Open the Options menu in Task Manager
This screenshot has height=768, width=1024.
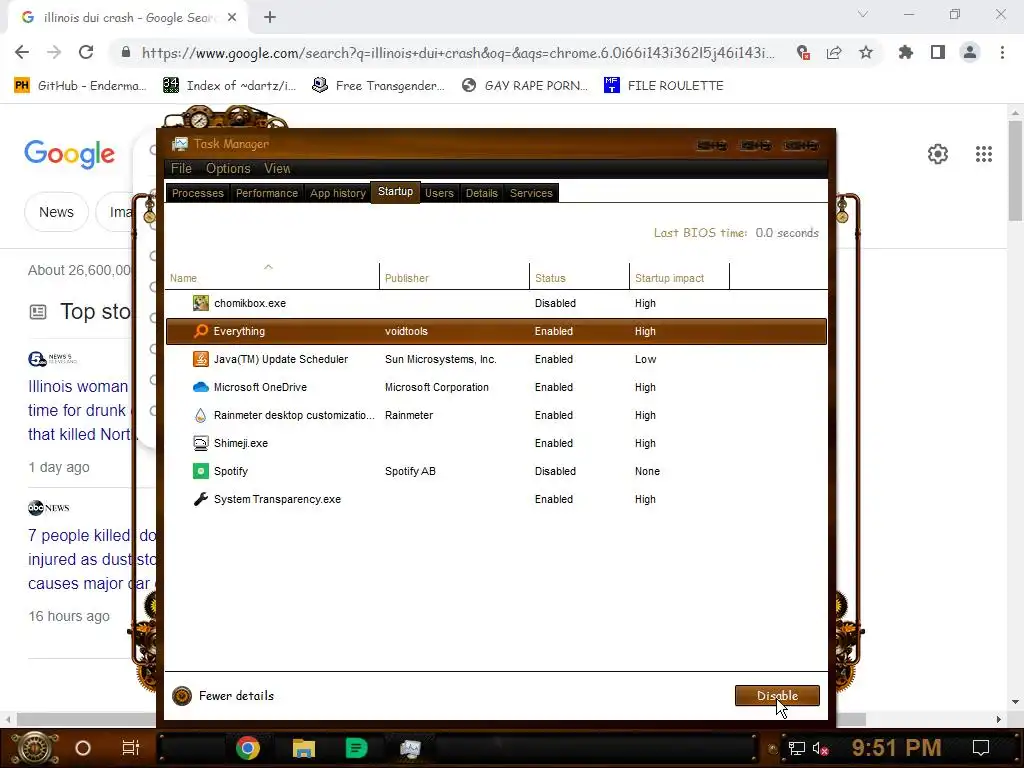pyautogui.click(x=228, y=168)
